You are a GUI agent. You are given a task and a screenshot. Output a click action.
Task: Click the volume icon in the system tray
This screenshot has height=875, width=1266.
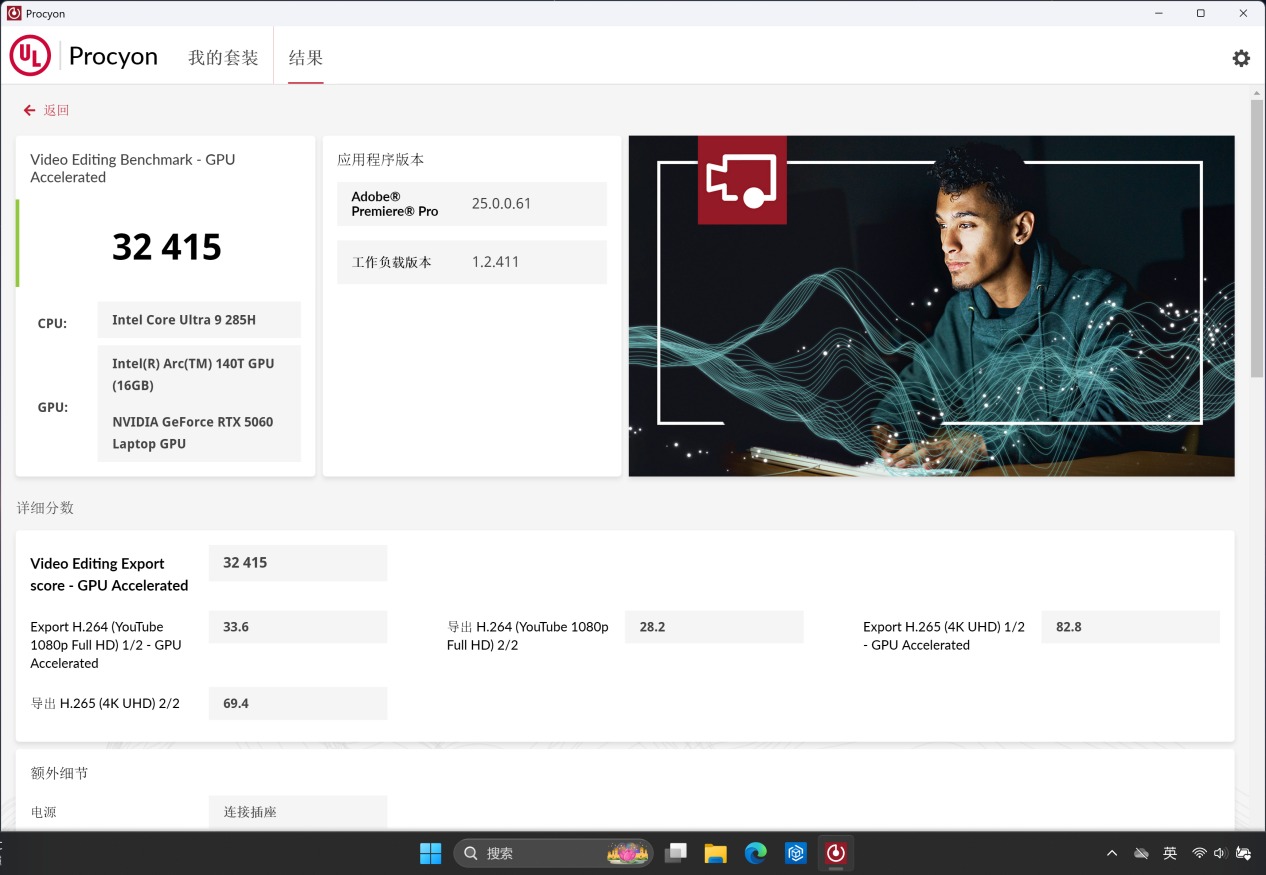[1218, 853]
